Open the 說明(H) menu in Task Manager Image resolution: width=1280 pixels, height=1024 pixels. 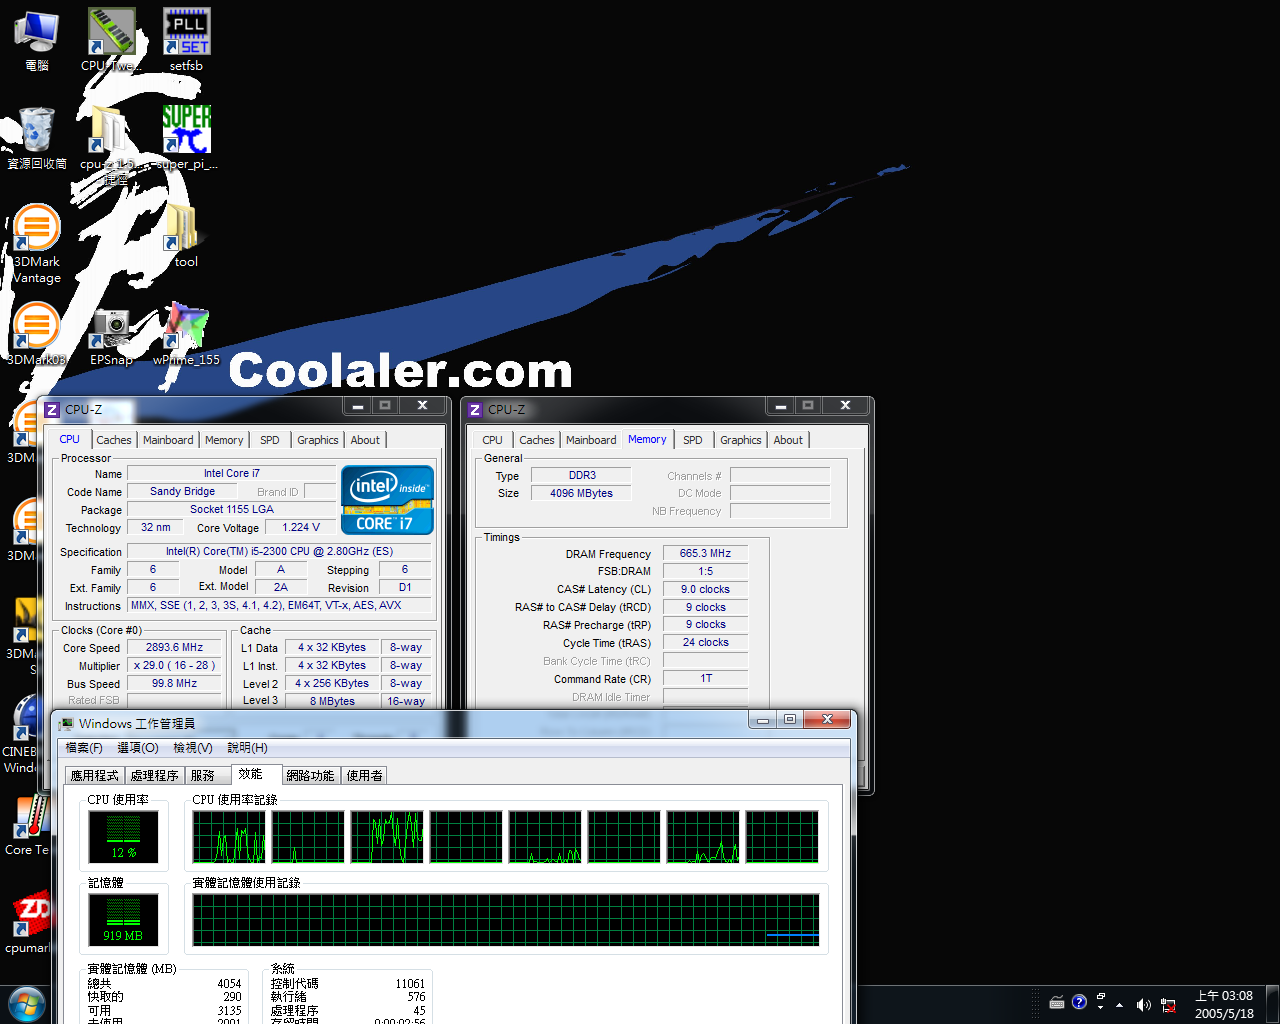(x=247, y=748)
